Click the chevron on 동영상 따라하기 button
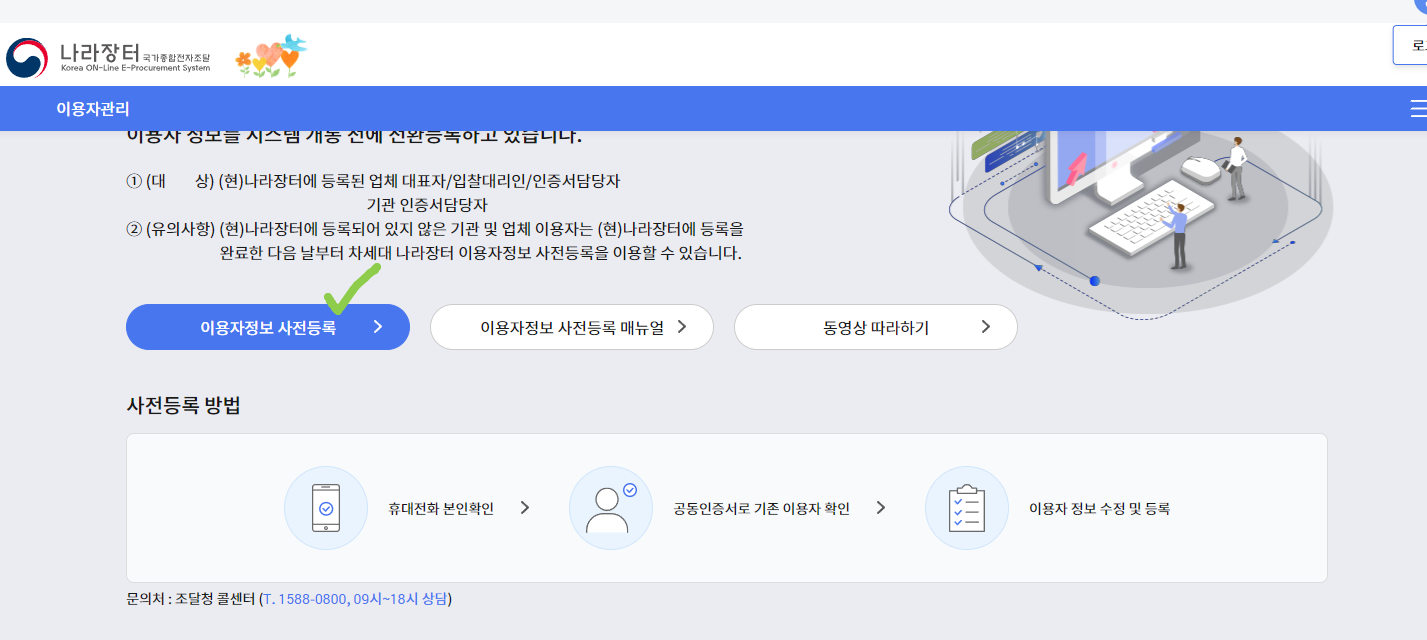The image size is (1427, 640). (986, 327)
